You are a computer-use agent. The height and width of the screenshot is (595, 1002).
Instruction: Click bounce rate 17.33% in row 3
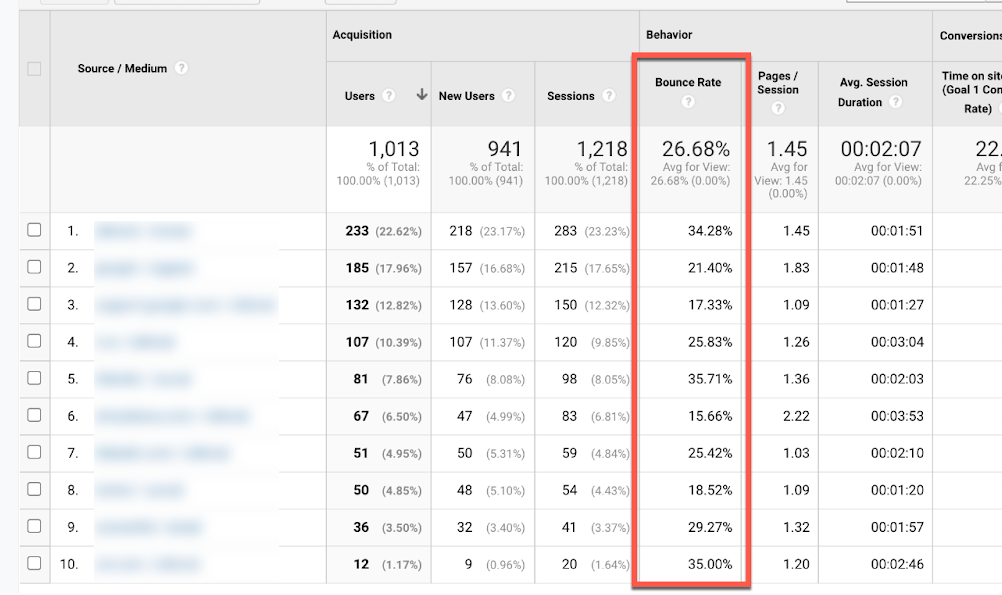[x=710, y=305]
